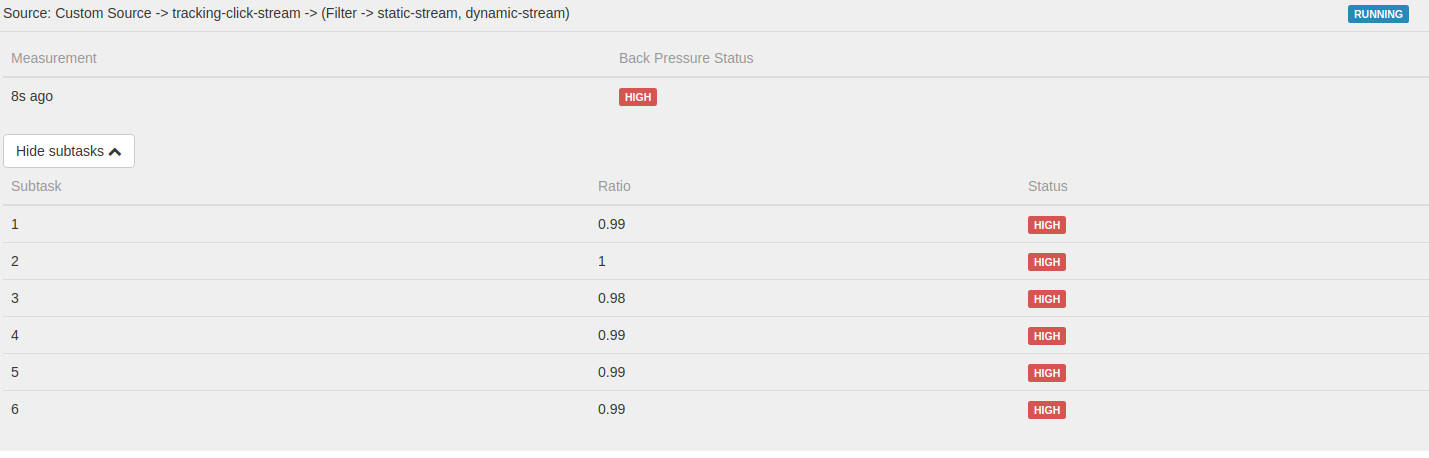Screen dimensions: 1429x458
Task: Click the '8s ago' measurement value
Action: click(x=32, y=96)
